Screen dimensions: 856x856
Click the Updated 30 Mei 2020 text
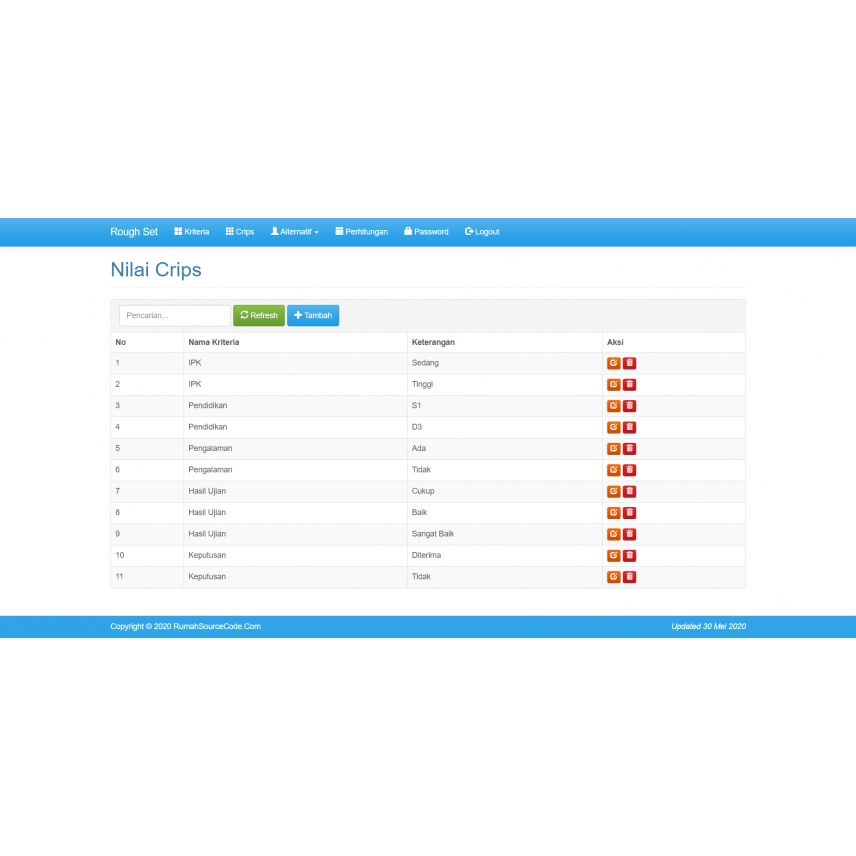coord(709,627)
